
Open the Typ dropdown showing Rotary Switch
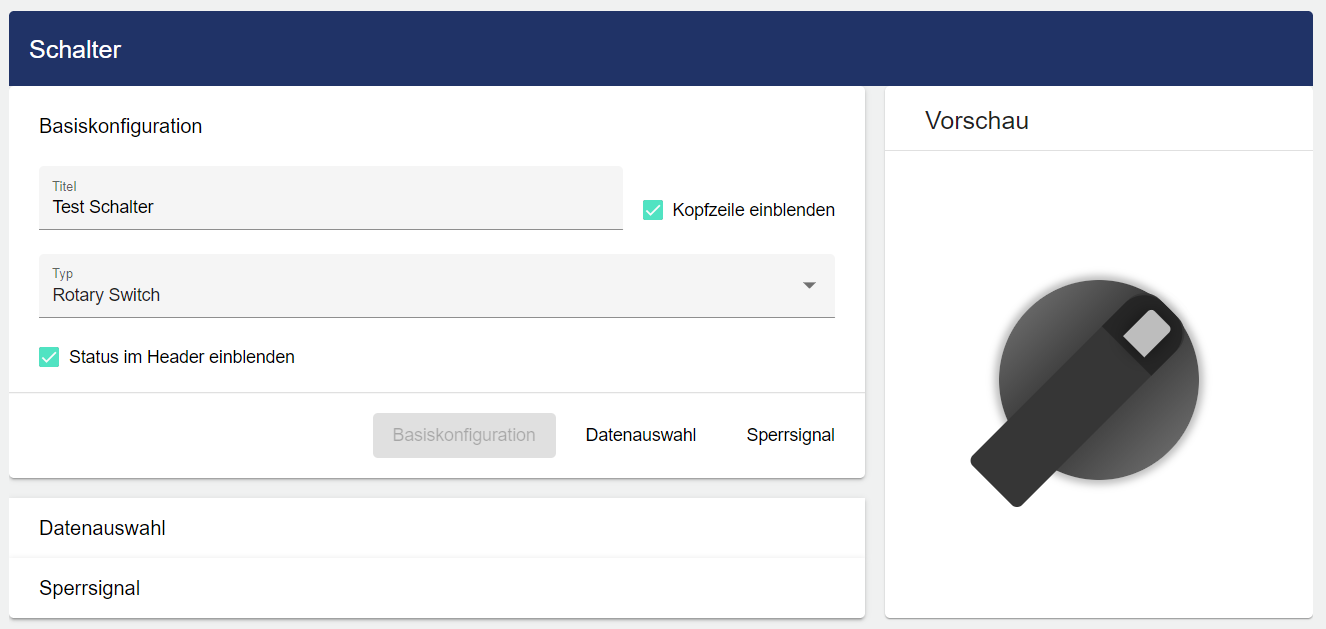click(x=436, y=286)
